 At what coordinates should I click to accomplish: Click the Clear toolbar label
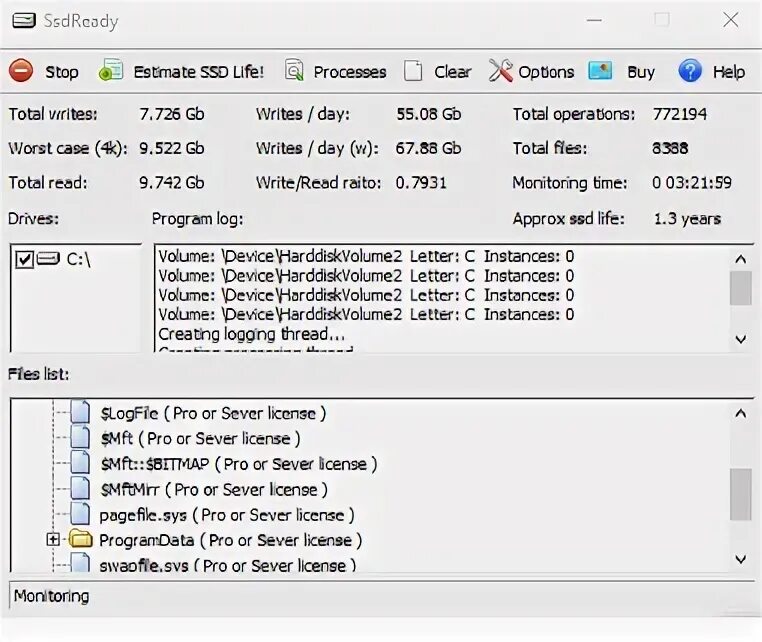[x=453, y=72]
